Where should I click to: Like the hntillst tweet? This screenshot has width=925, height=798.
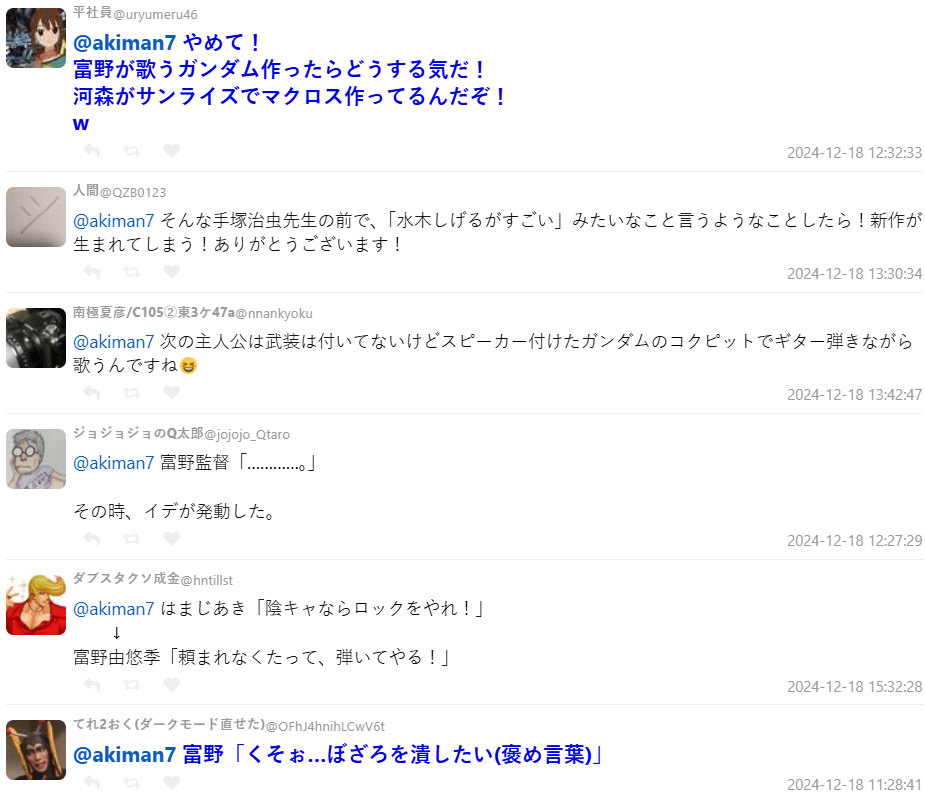(172, 684)
